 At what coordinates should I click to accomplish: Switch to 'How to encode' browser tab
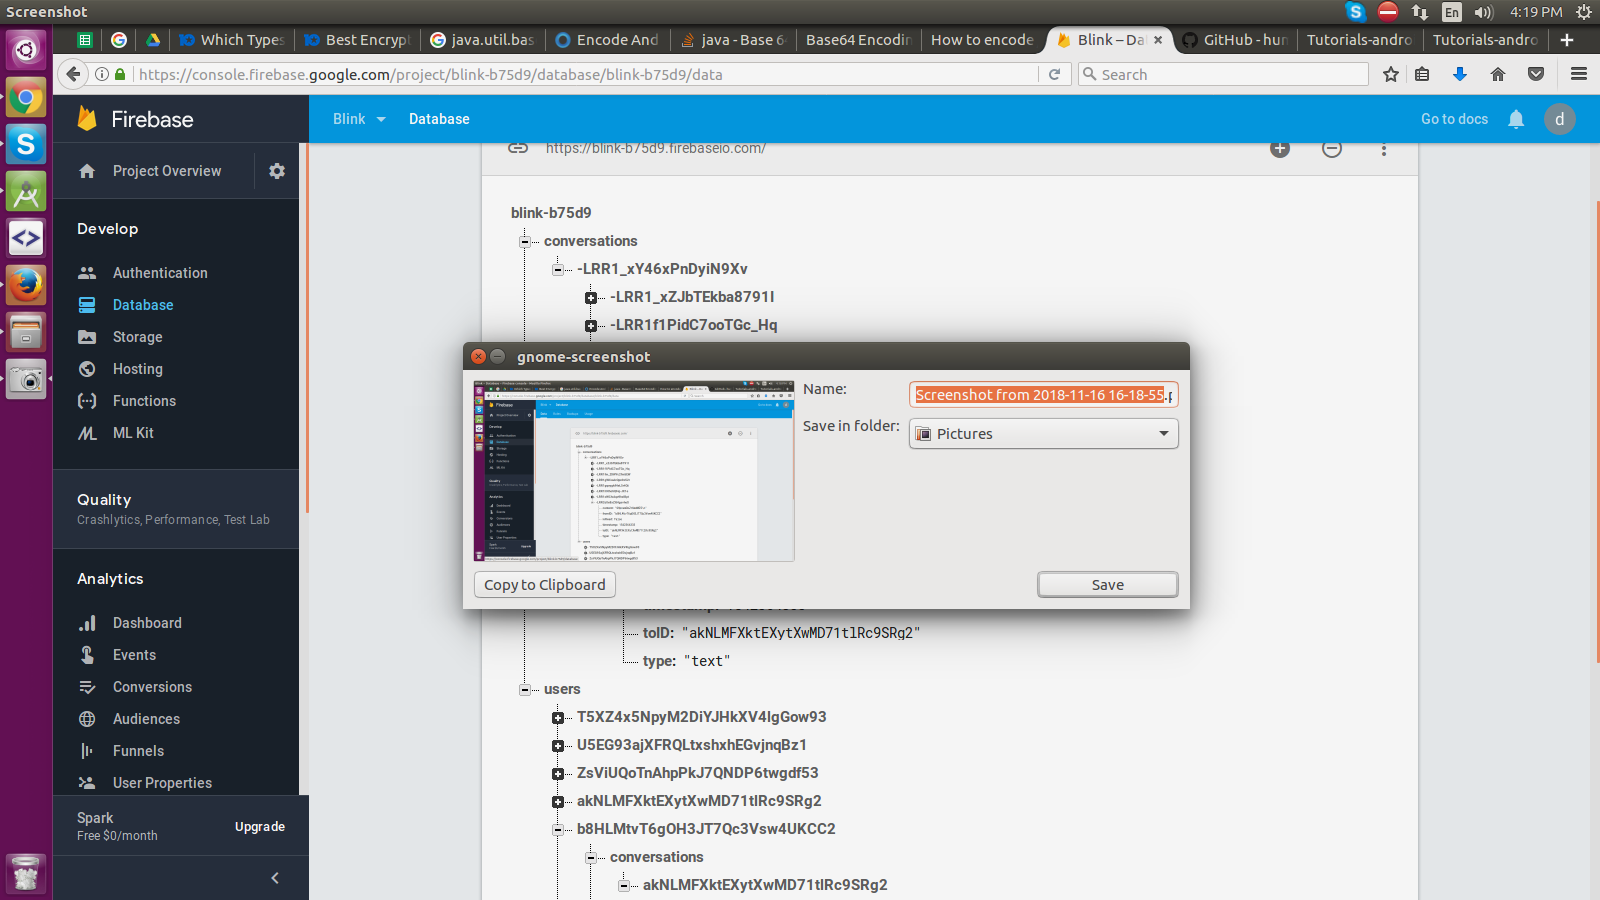pyautogui.click(x=982, y=40)
